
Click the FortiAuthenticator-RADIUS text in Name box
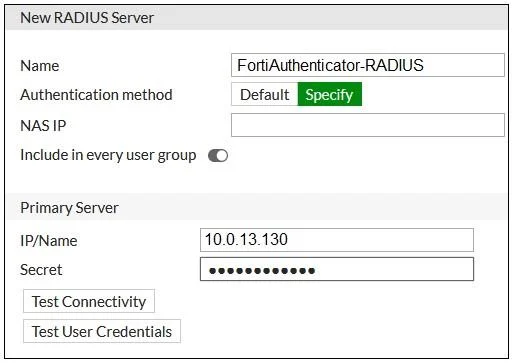point(330,65)
